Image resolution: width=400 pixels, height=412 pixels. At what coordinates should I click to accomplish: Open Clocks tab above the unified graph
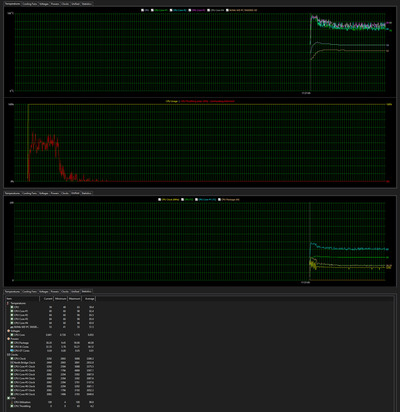65,193
